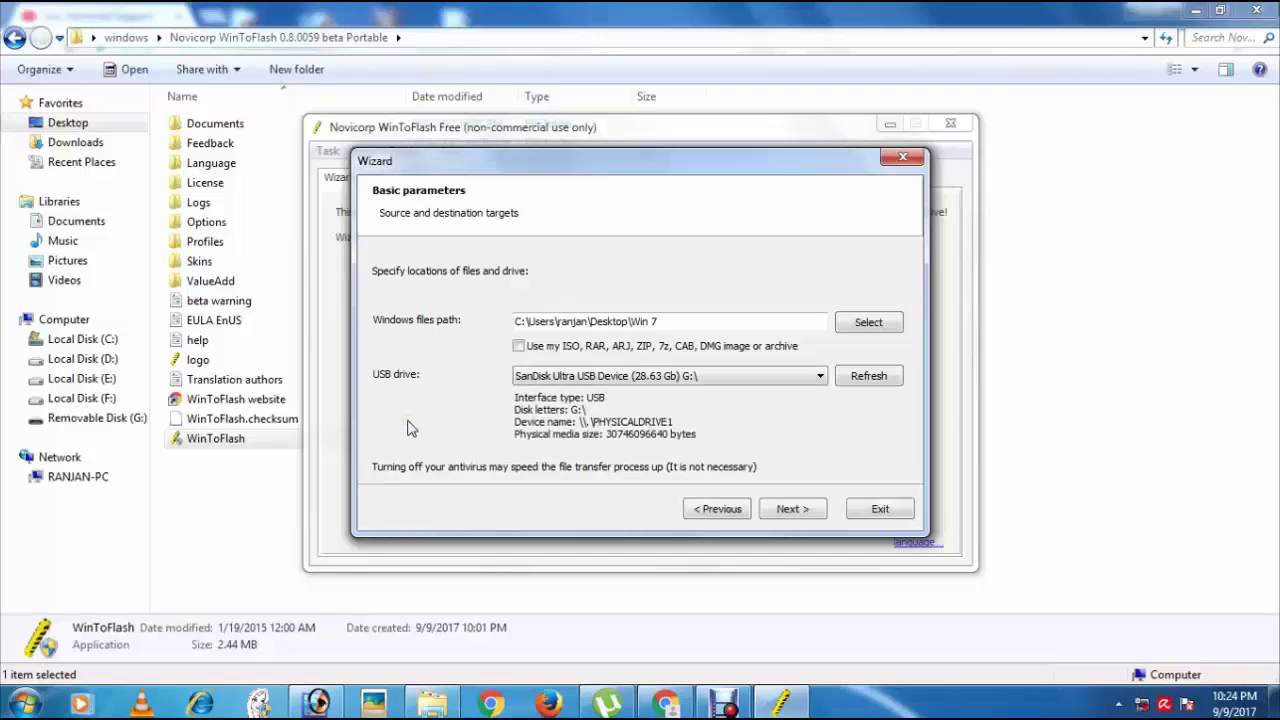Open the Organize menu
Image resolution: width=1280 pixels, height=720 pixels.
(45, 69)
